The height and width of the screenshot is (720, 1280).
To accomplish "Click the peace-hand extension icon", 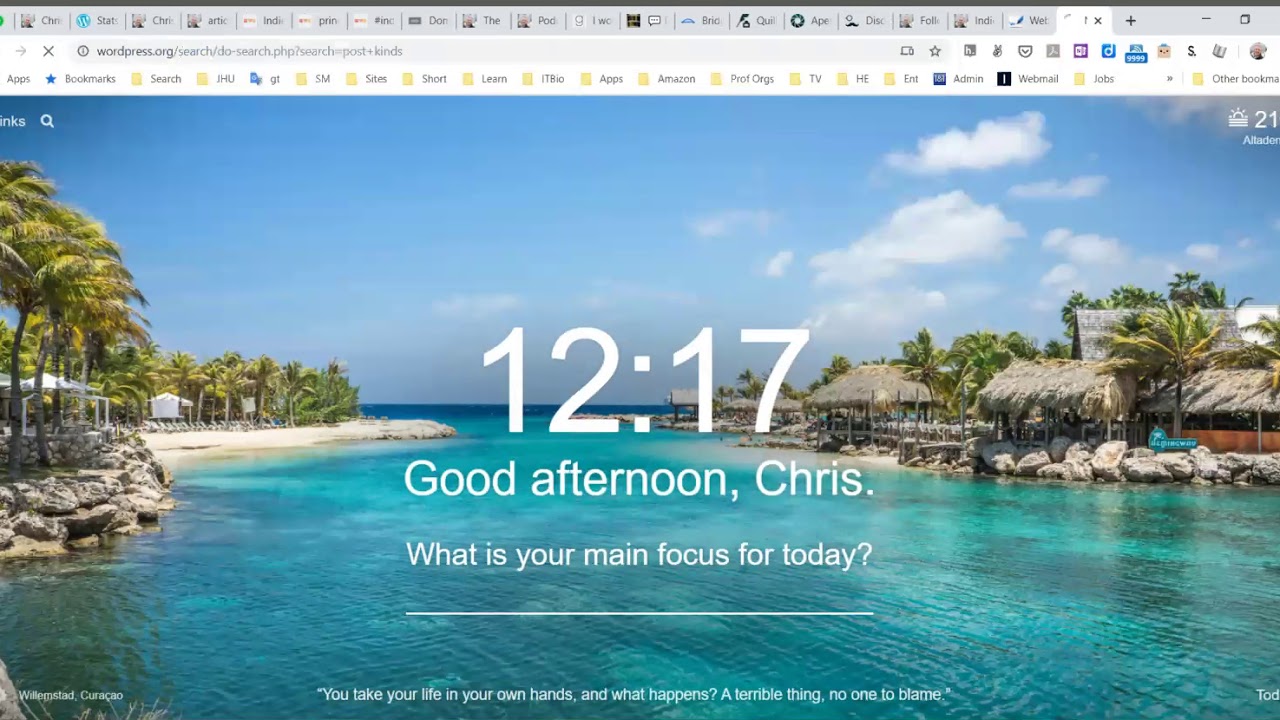I will 997,51.
